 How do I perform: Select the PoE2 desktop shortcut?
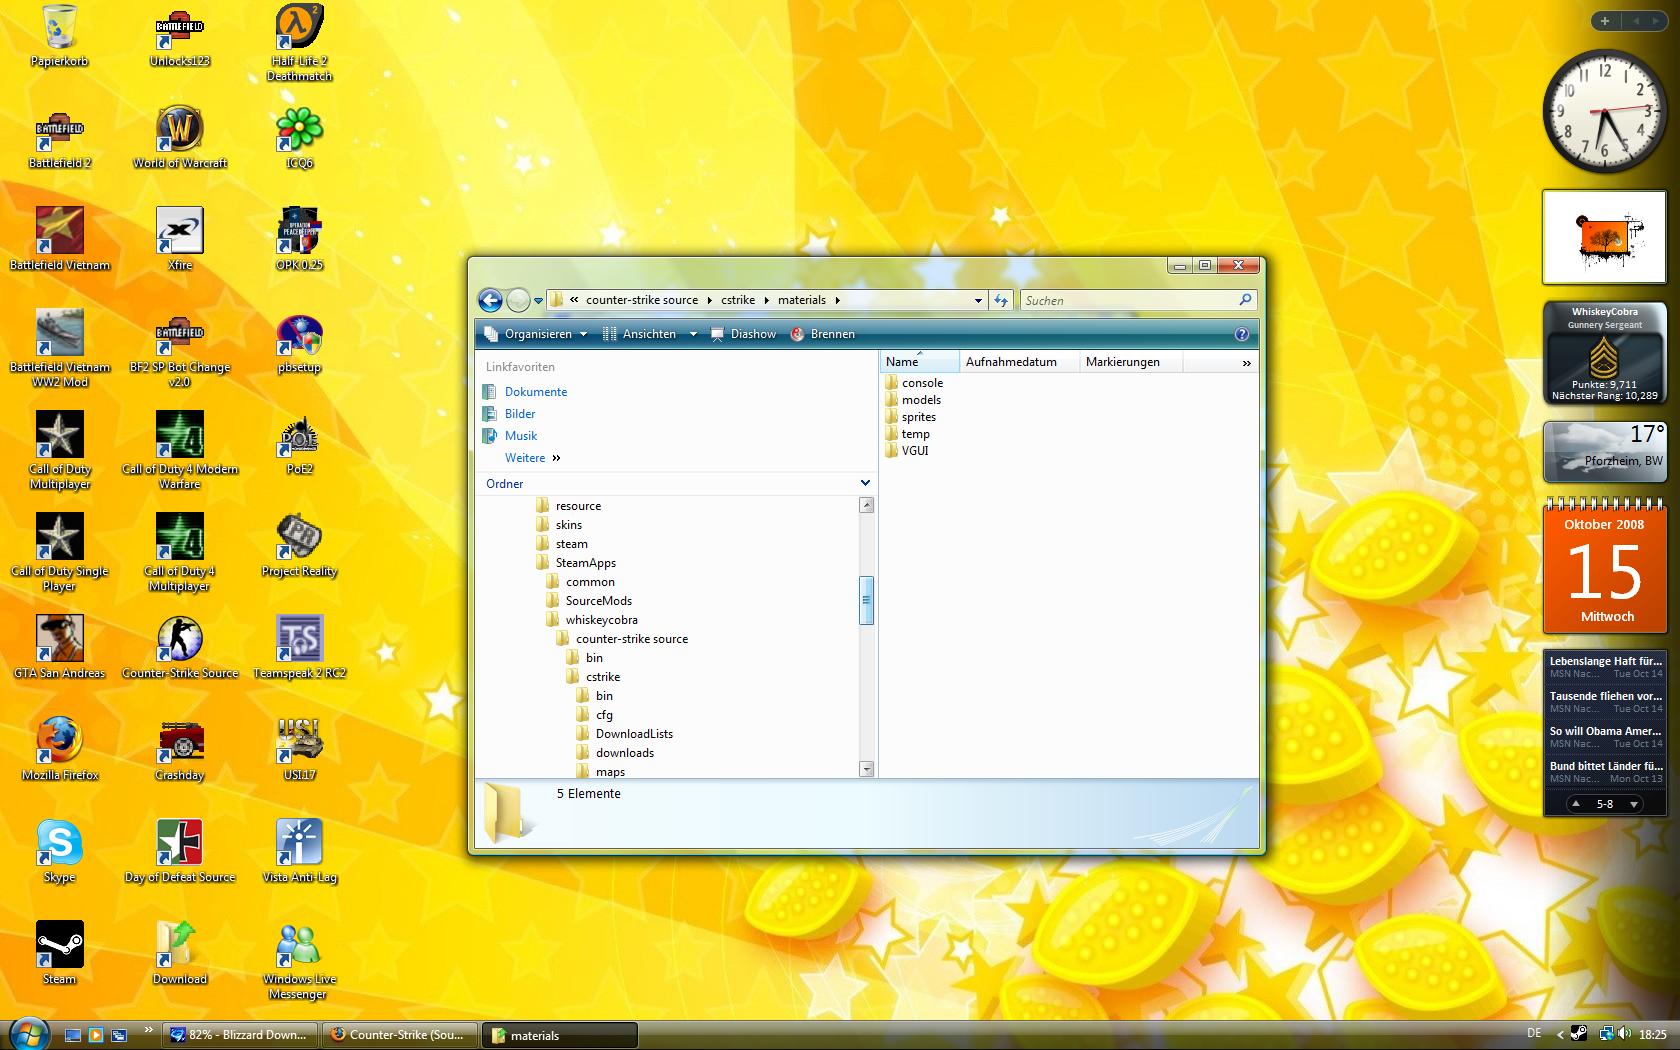[x=299, y=444]
